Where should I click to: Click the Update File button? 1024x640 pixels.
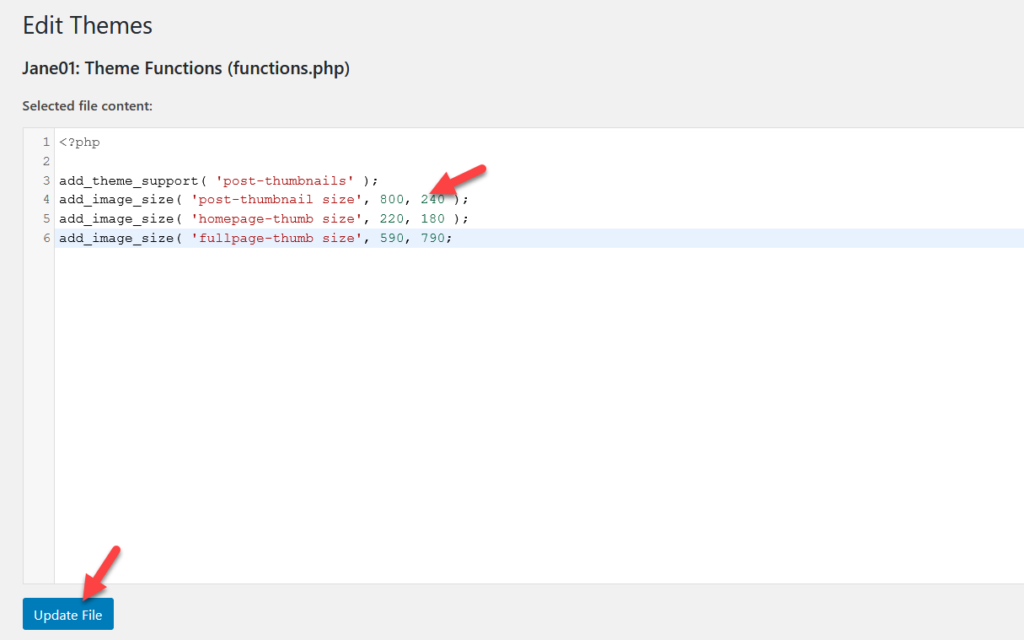[68, 614]
